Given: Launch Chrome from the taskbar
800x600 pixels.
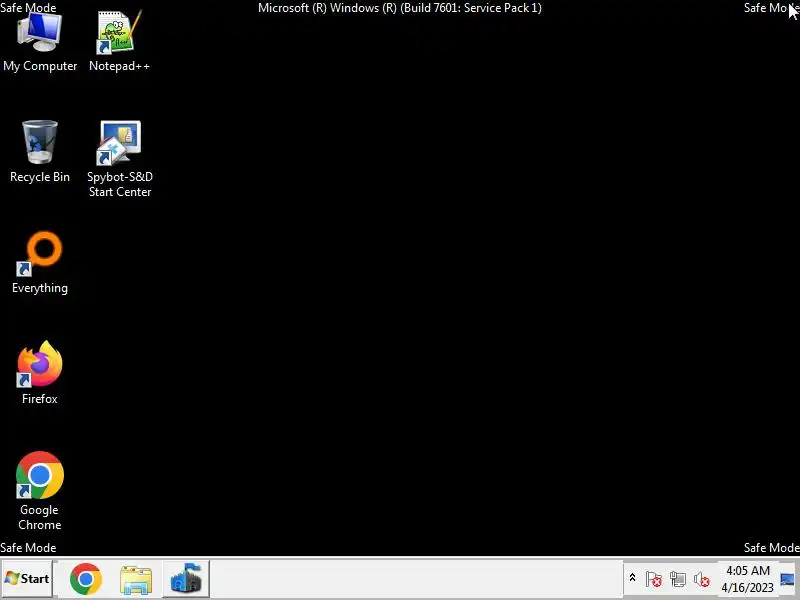Looking at the screenshot, I should 86,579.
